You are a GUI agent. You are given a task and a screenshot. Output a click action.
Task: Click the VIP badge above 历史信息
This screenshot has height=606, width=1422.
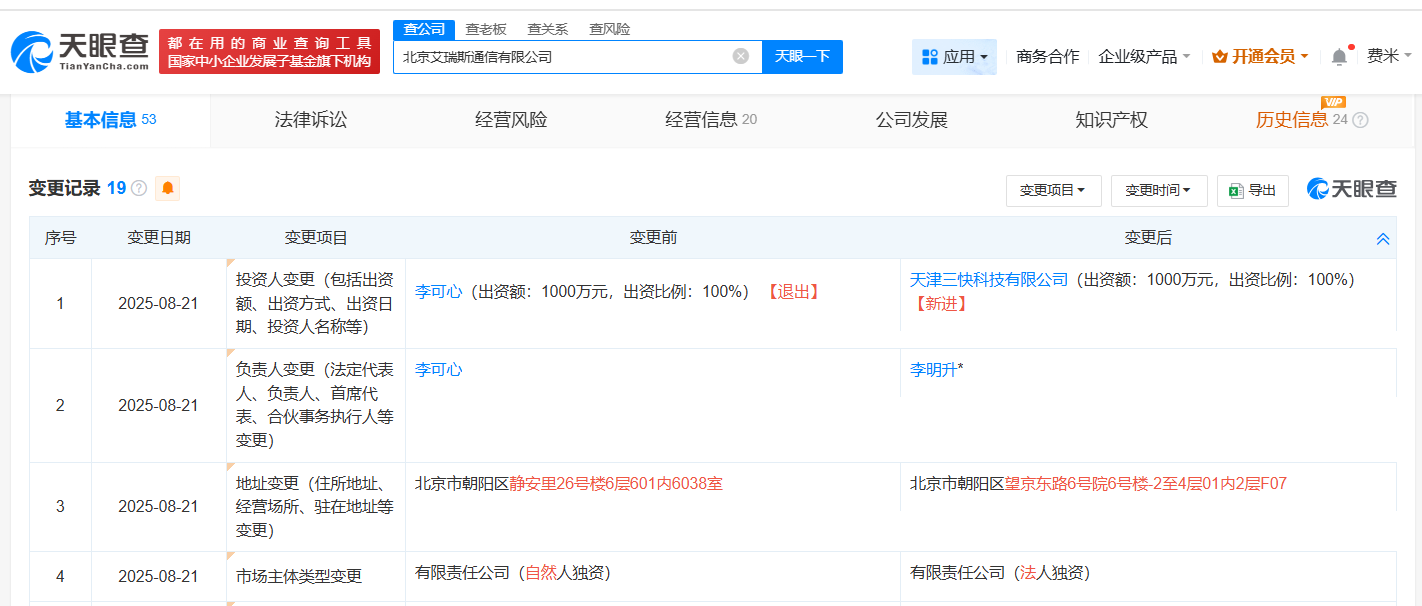pos(1334,102)
